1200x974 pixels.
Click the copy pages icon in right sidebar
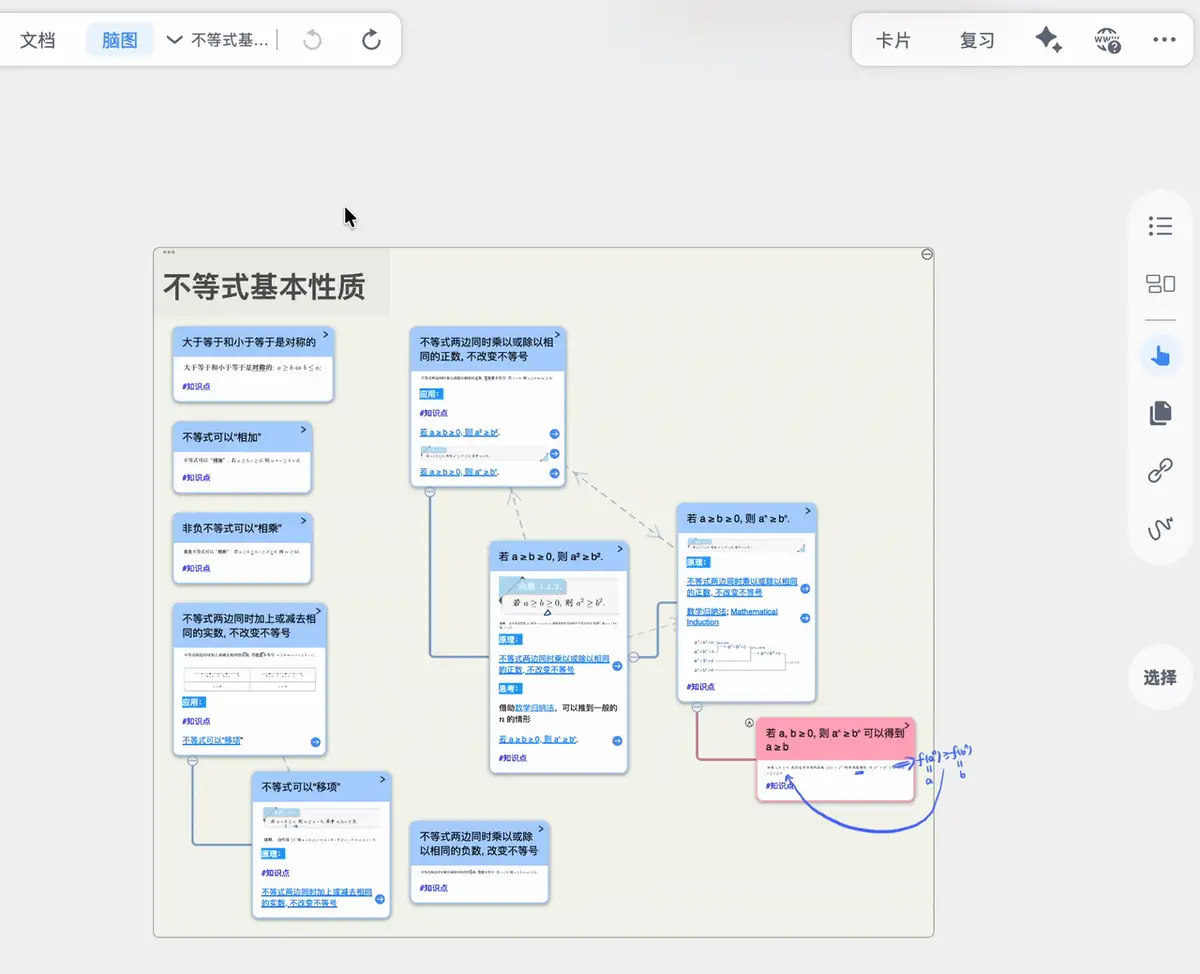pyautogui.click(x=1160, y=413)
